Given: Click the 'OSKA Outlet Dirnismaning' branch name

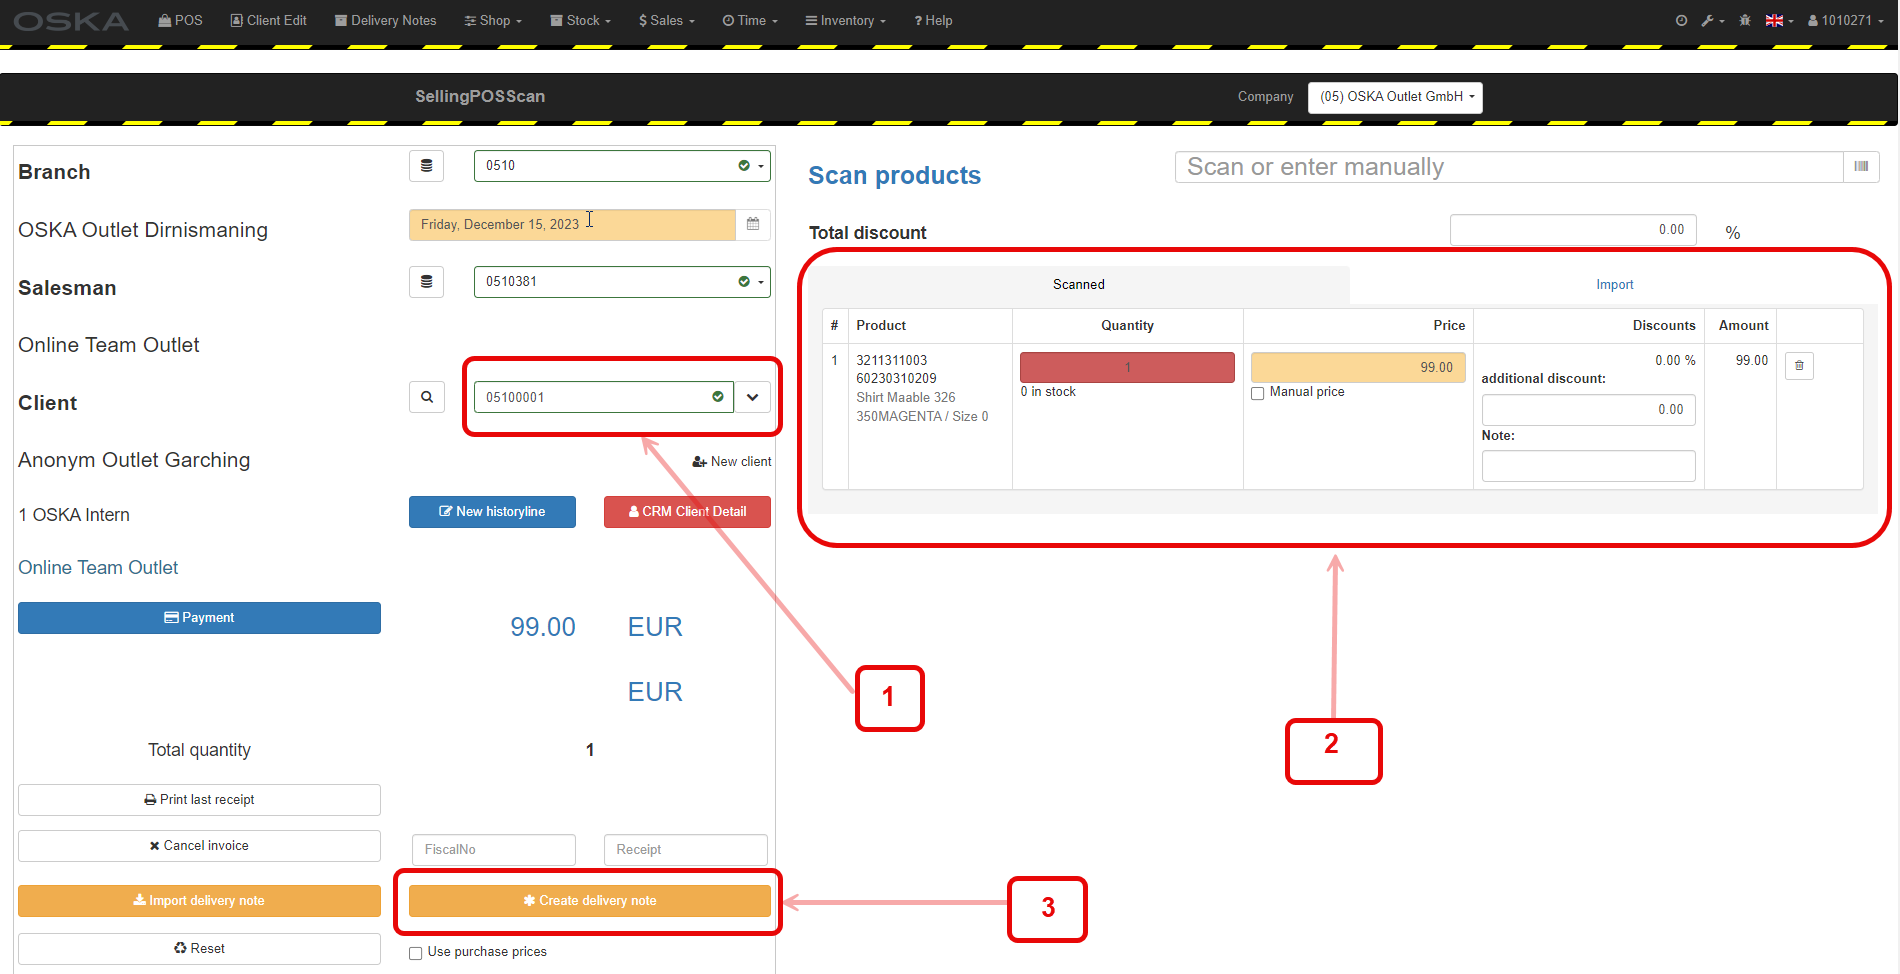Looking at the screenshot, I should [x=143, y=230].
